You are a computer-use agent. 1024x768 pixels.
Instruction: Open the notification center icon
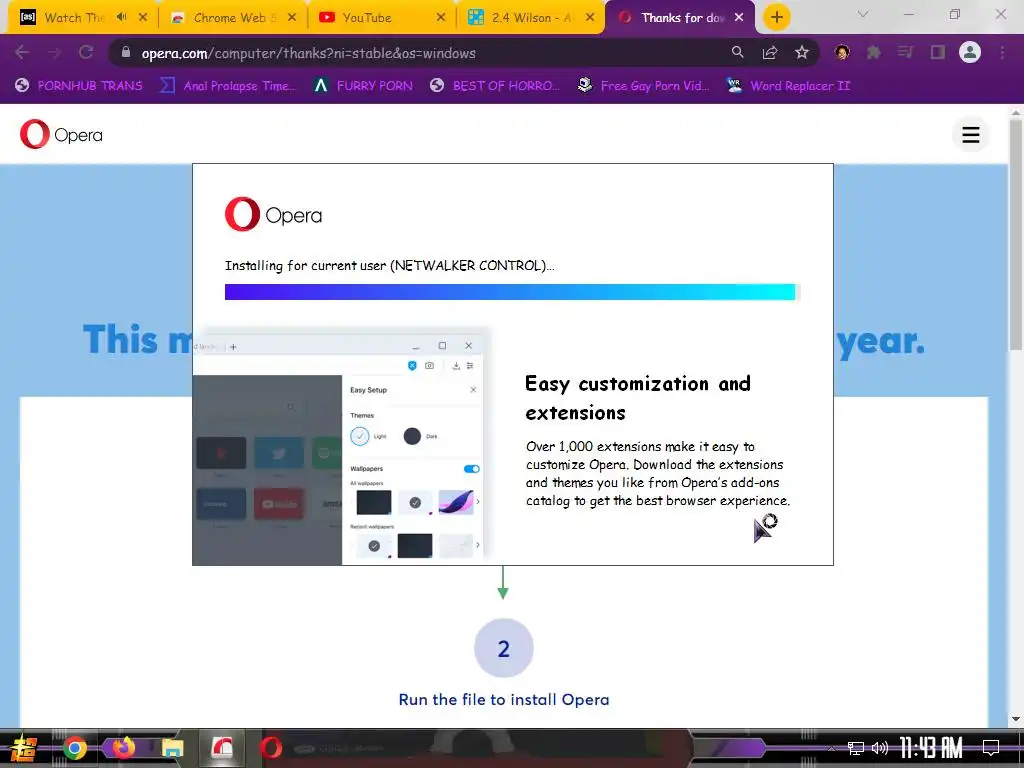pos(991,748)
